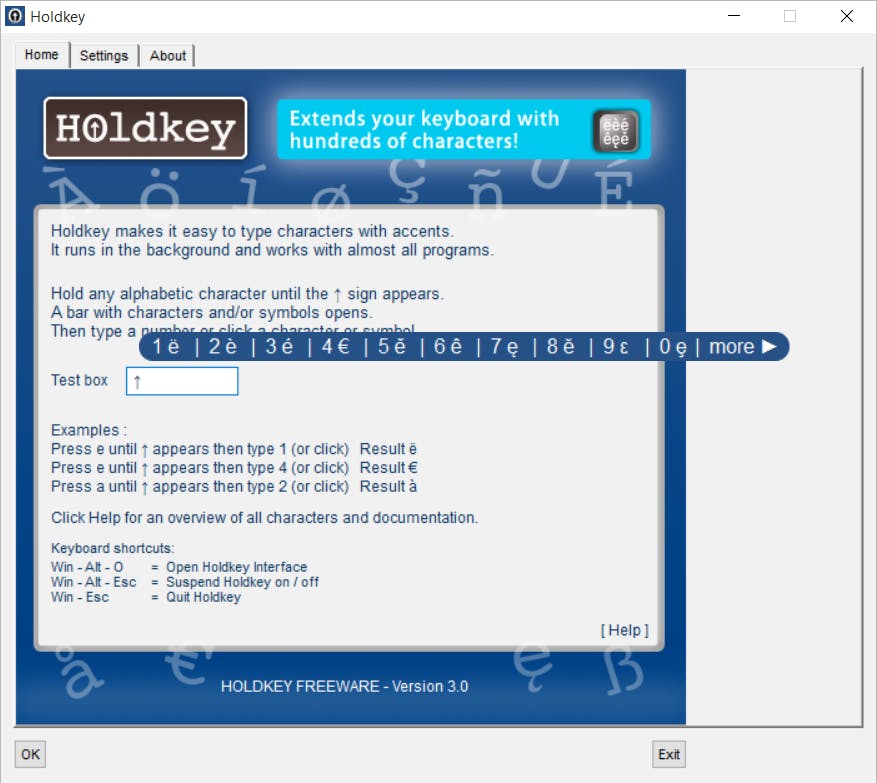Click the 'Suspend Holdkey on / off' text
Viewport: 877px width, 783px height.
[242, 582]
